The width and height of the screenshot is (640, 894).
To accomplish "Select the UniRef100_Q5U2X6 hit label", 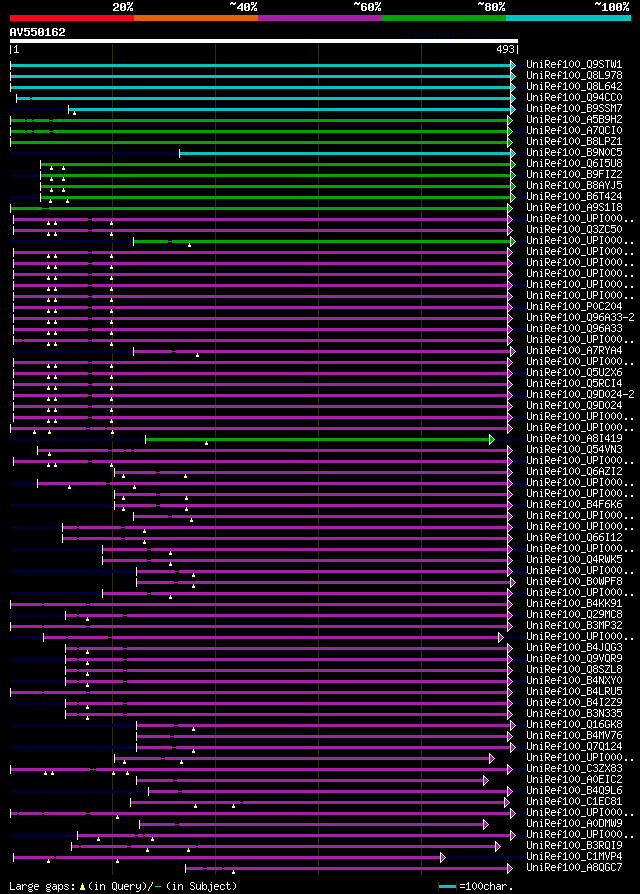I will (574, 373).
